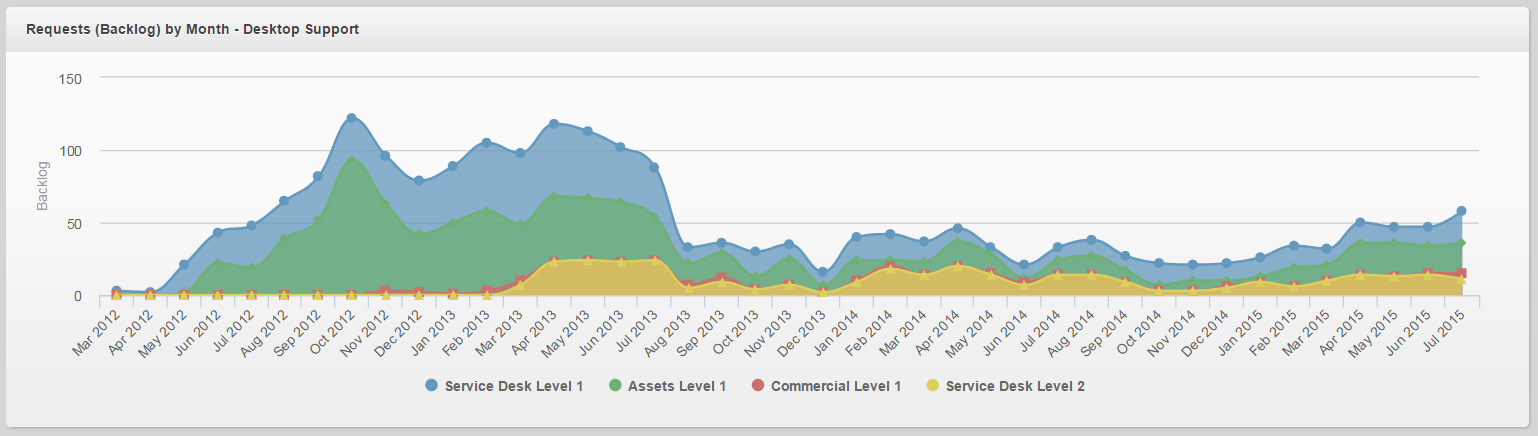Click the green peak data point at Oct 2012
This screenshot has height=436, width=1538.
[351, 157]
